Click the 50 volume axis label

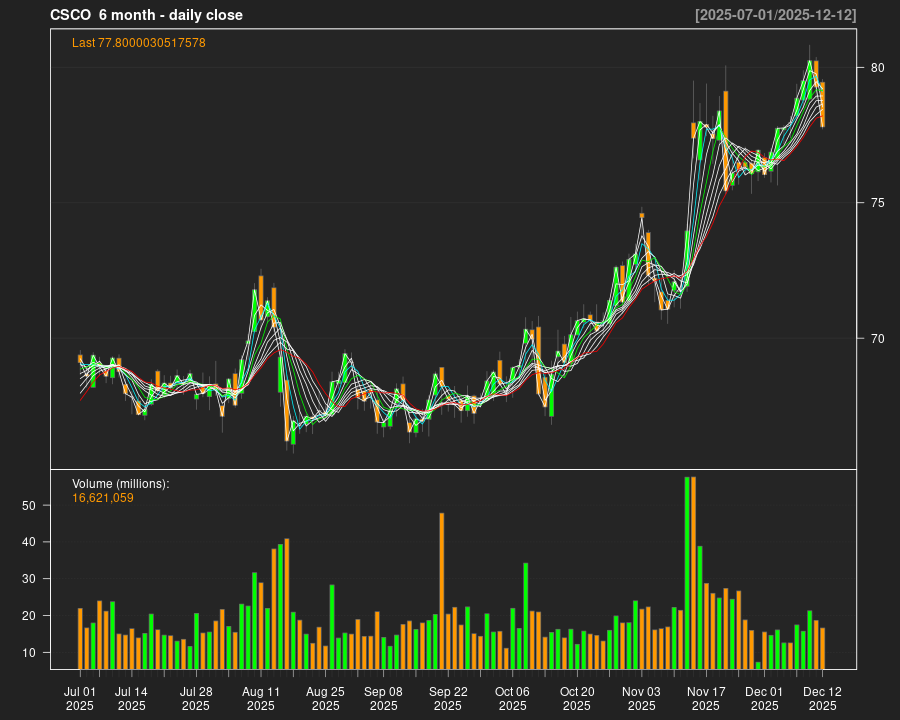point(29,506)
